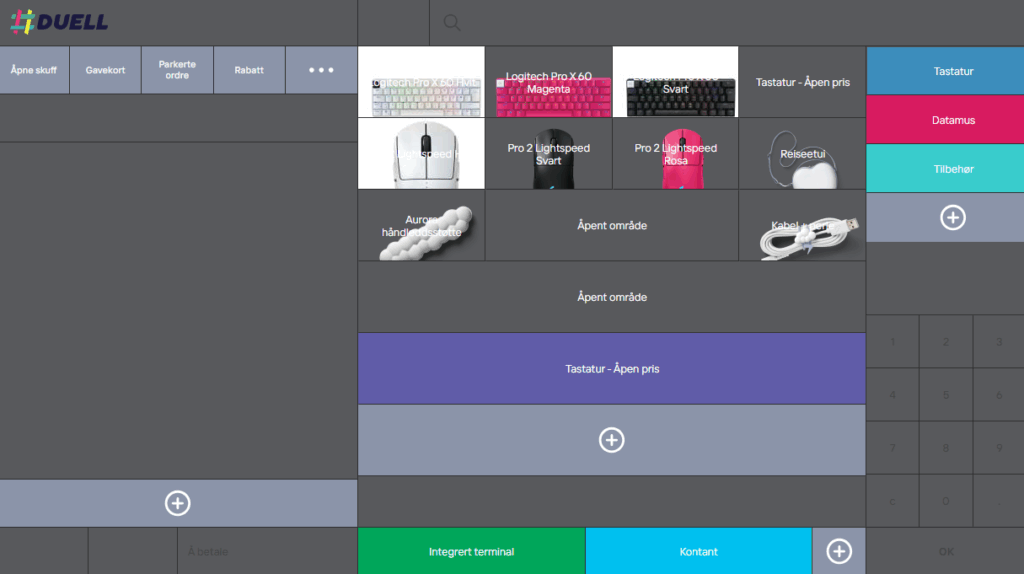1024x574 pixels.
Task: Click numpad clear key c
Action: click(892, 501)
